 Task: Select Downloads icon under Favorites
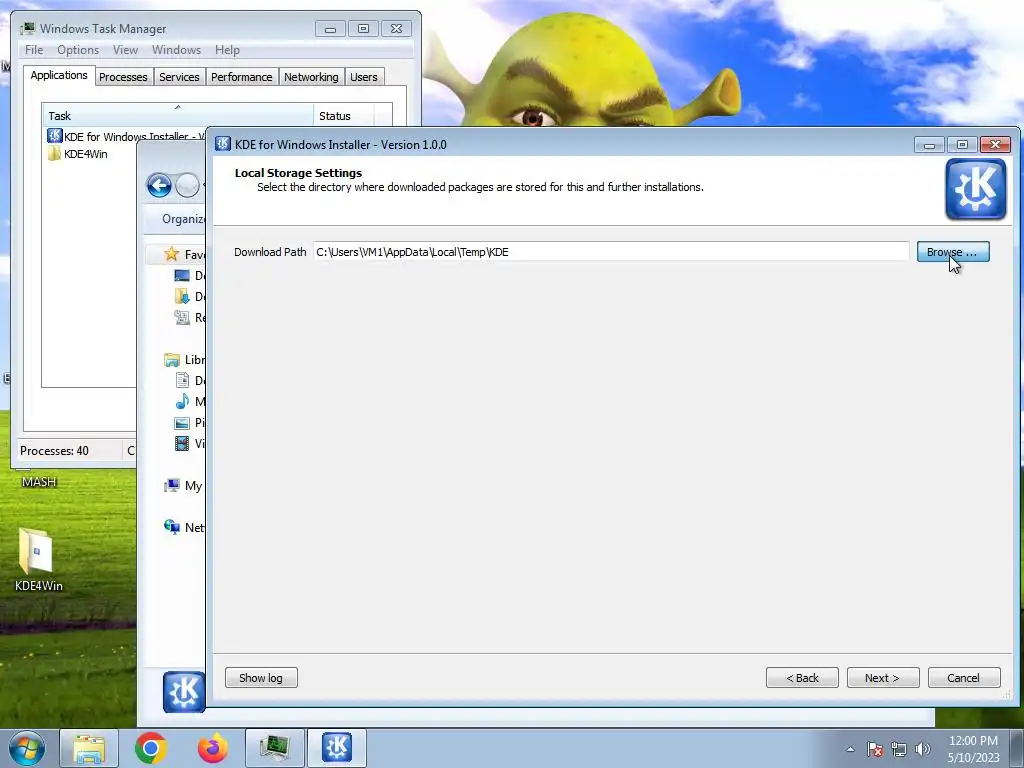(x=182, y=296)
